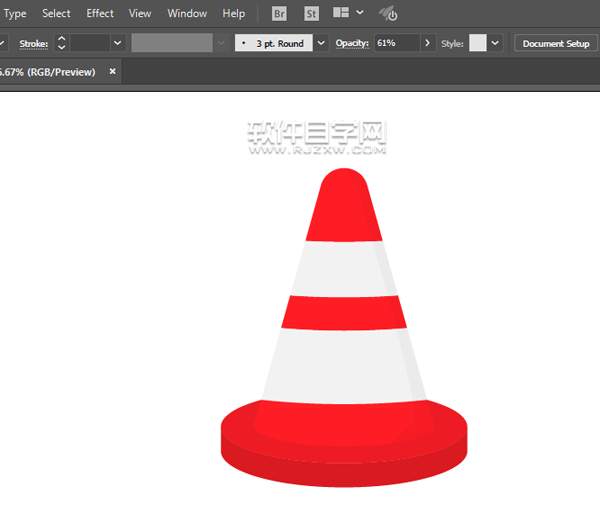Click the Opacity percentage input field
The width and height of the screenshot is (600, 505).
397,43
